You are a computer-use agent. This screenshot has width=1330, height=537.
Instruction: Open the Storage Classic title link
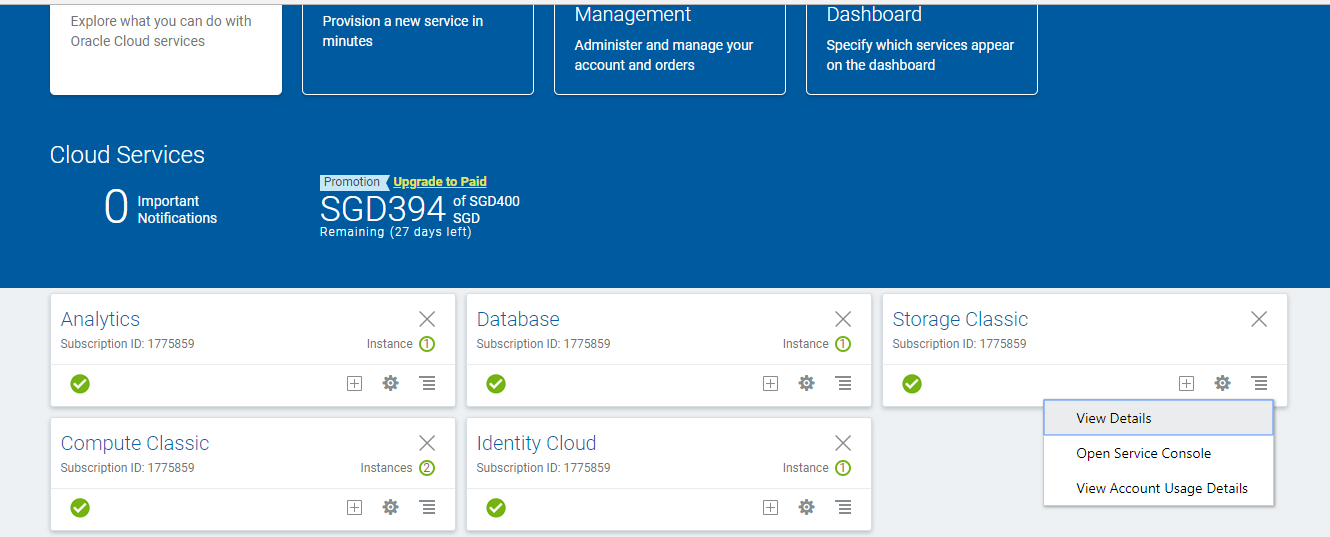tap(960, 319)
